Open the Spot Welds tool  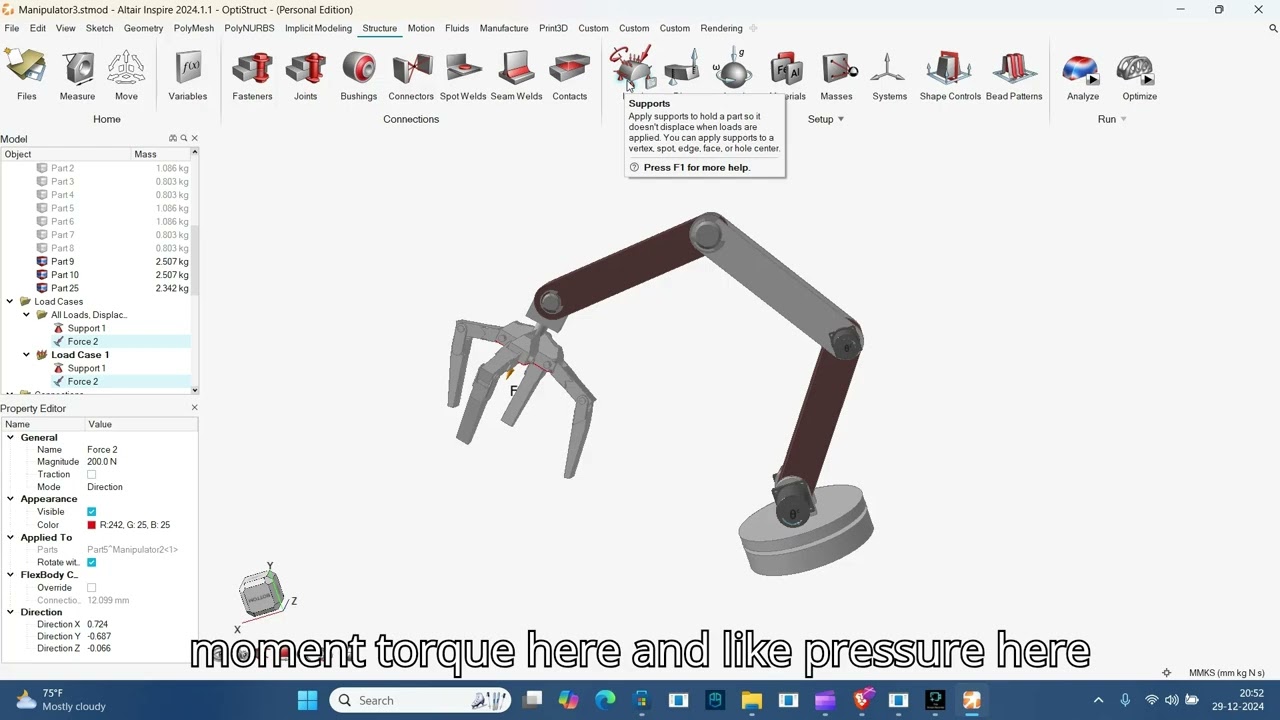(x=463, y=75)
